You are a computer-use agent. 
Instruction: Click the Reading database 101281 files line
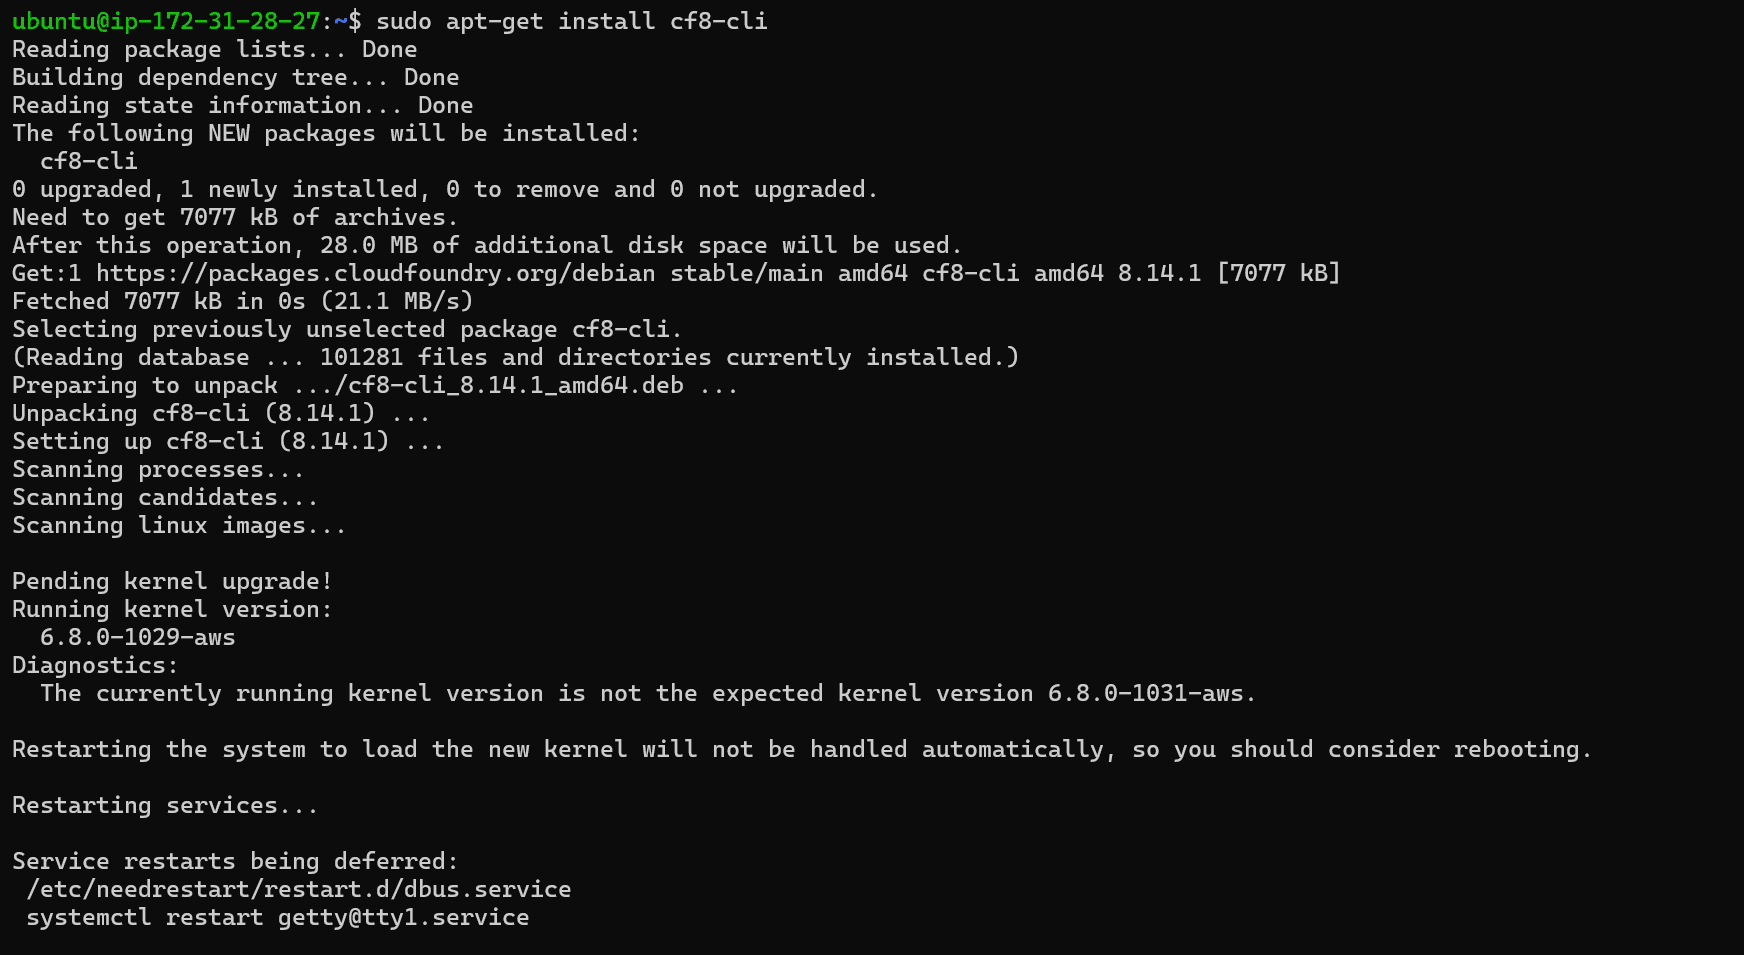pyautogui.click(x=516, y=357)
